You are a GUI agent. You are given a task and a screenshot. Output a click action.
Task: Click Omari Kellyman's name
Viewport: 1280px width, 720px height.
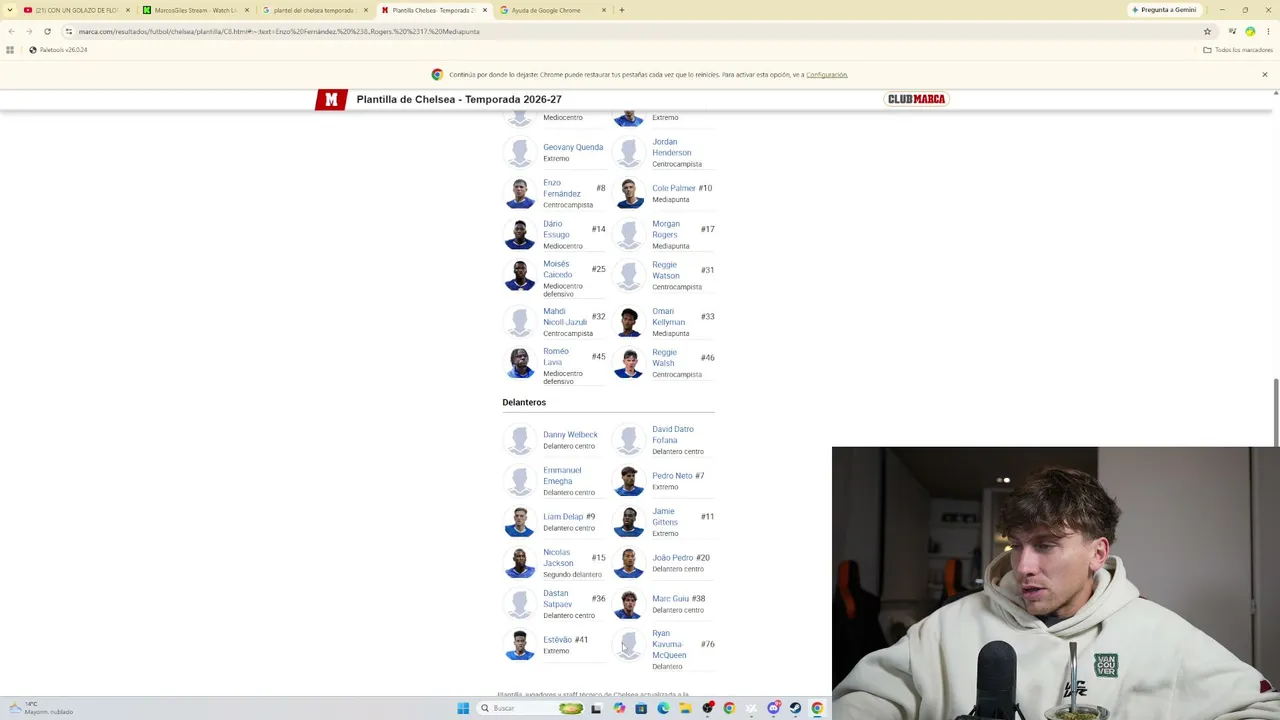(669, 316)
